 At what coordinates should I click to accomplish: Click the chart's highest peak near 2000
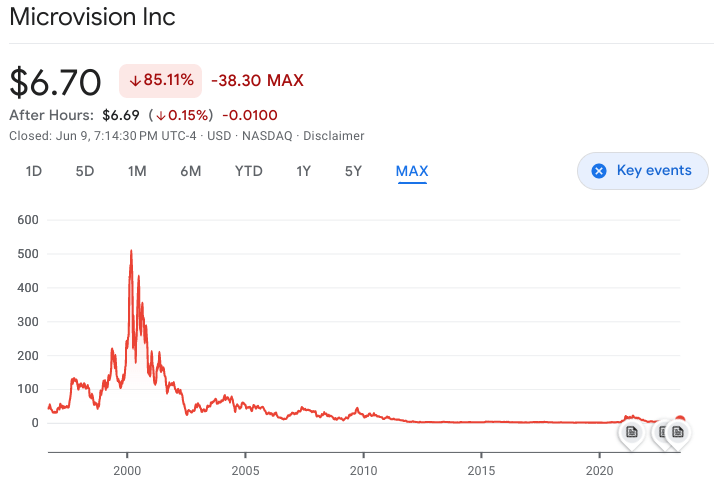(x=131, y=252)
